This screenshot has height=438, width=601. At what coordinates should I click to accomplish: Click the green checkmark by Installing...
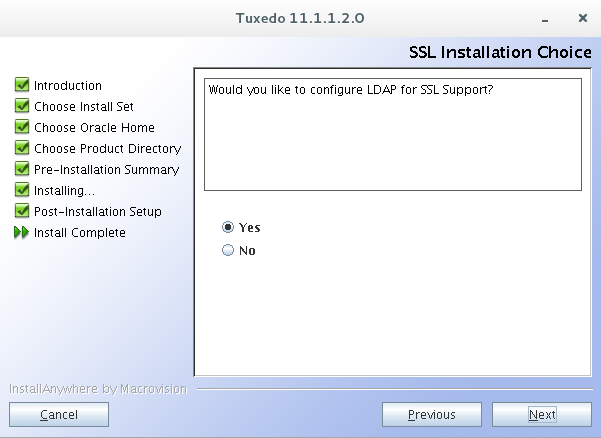(22, 190)
